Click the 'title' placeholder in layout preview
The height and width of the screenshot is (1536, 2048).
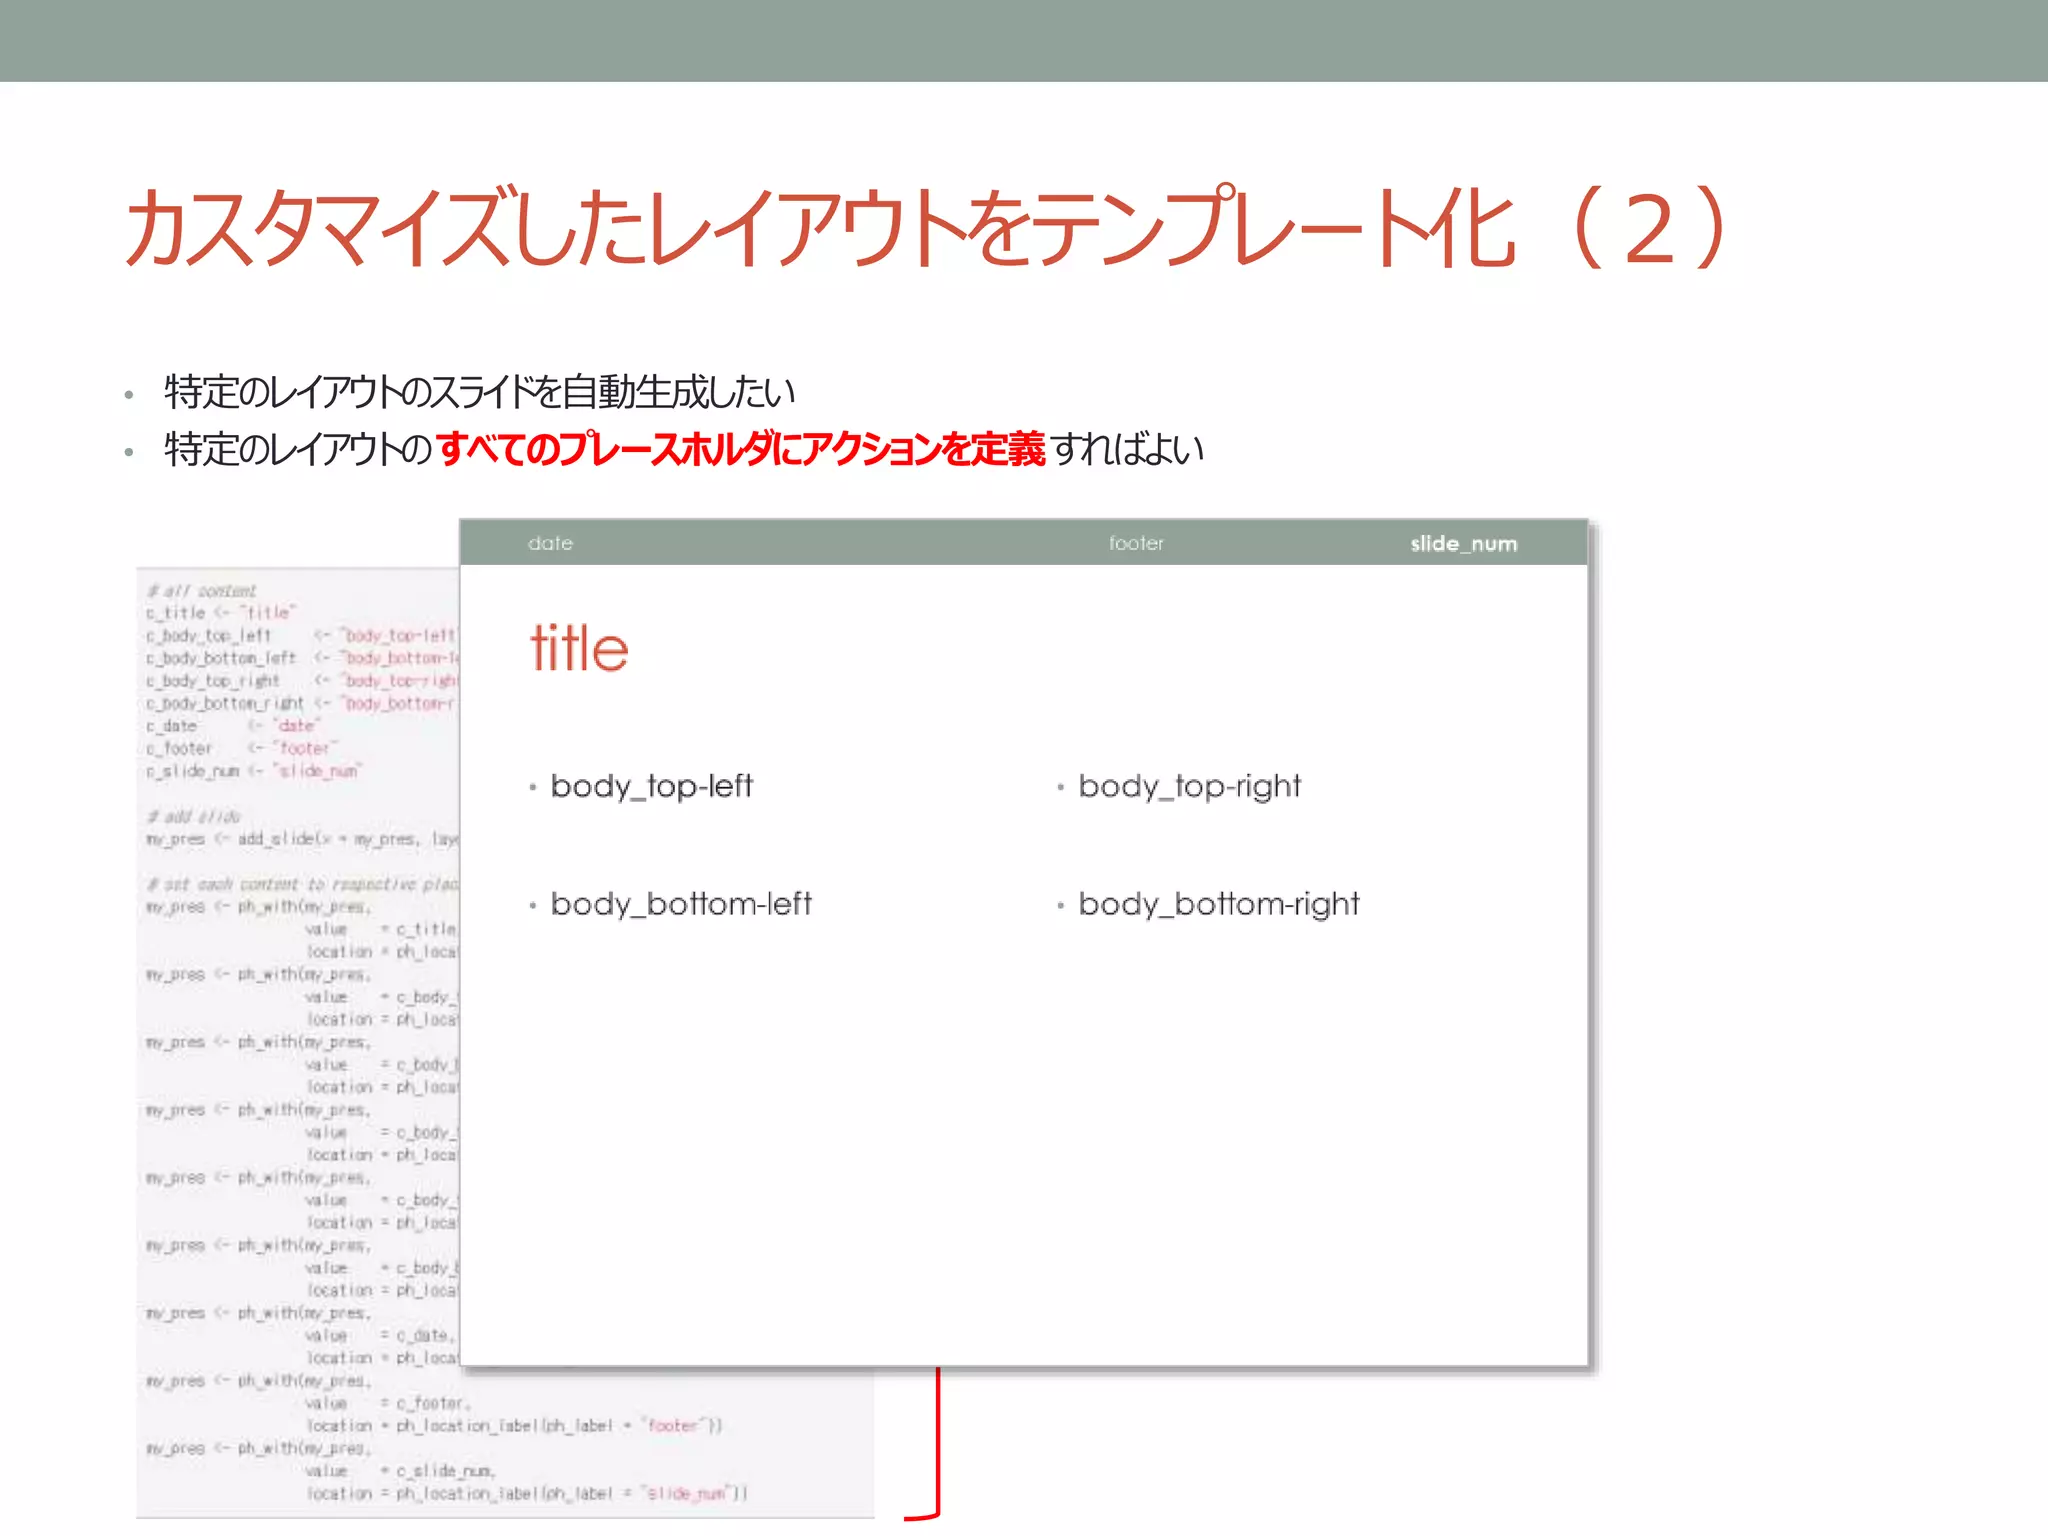(x=579, y=648)
